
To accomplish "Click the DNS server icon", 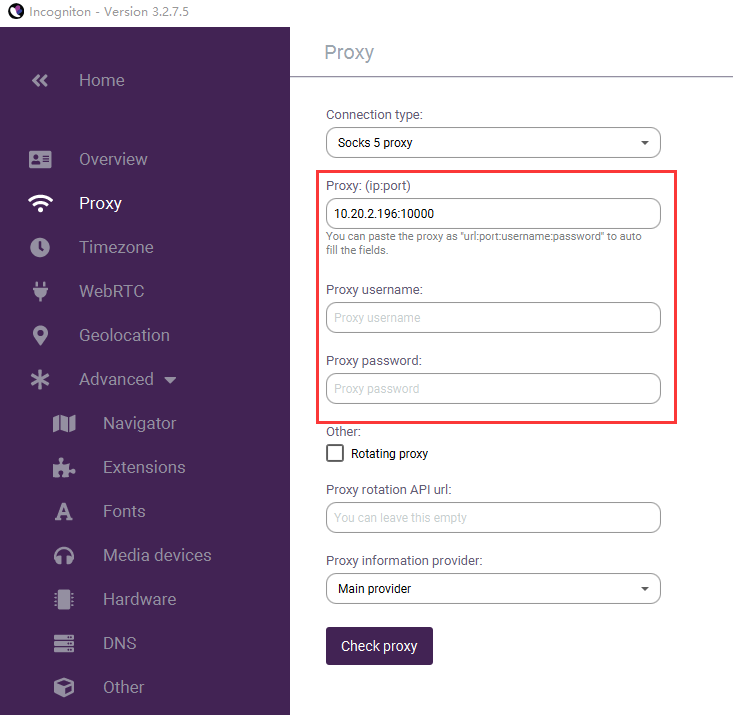I will pyautogui.click(x=64, y=643).
